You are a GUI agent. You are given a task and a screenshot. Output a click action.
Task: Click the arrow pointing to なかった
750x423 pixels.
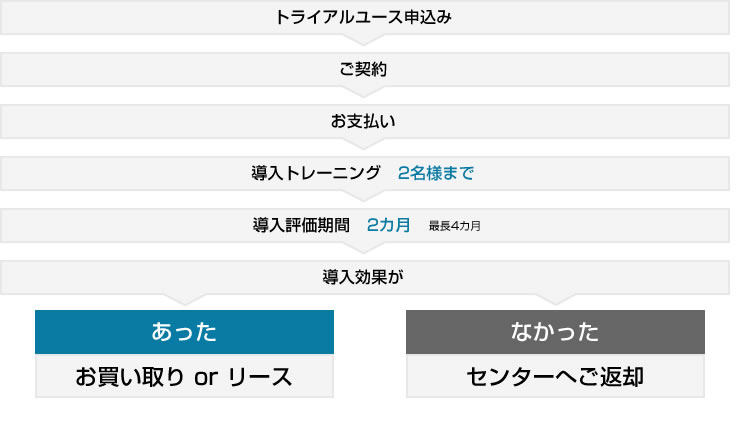point(556,300)
